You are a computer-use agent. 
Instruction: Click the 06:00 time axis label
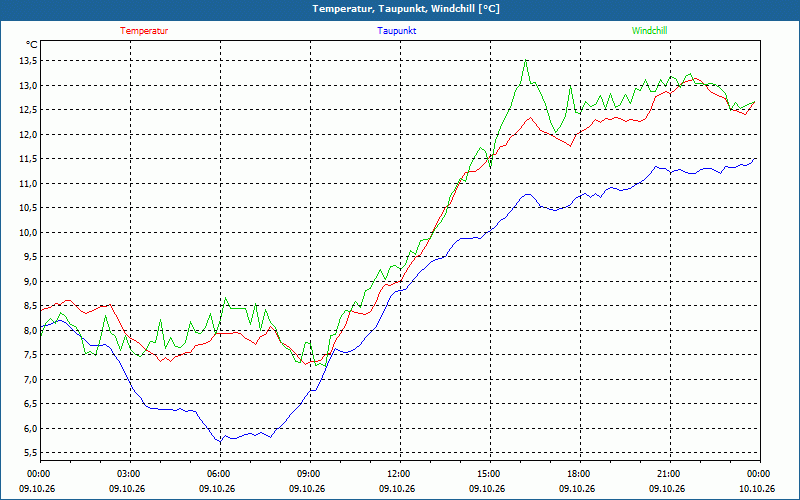point(220,473)
